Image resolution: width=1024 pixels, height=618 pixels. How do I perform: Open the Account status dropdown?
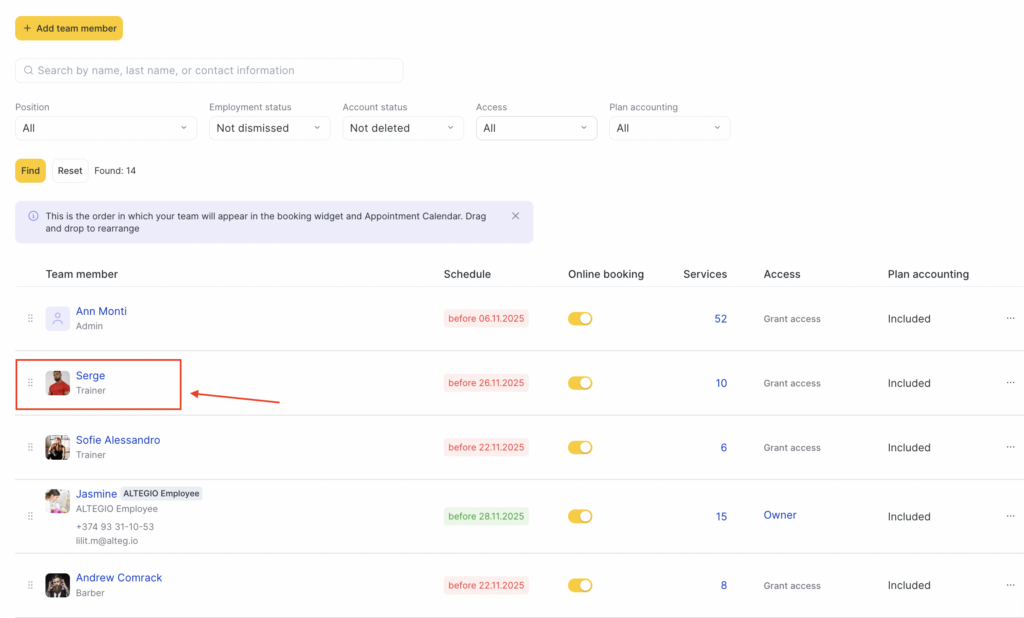402,128
